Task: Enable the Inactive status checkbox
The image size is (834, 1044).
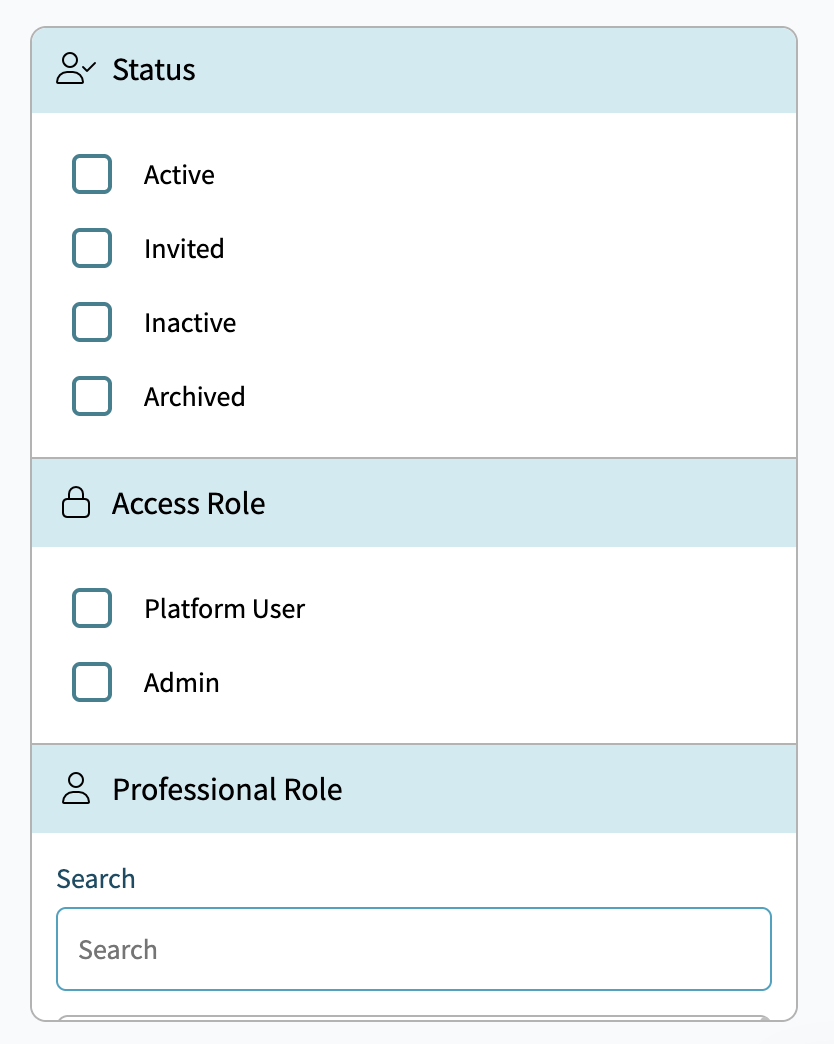Action: (x=92, y=322)
